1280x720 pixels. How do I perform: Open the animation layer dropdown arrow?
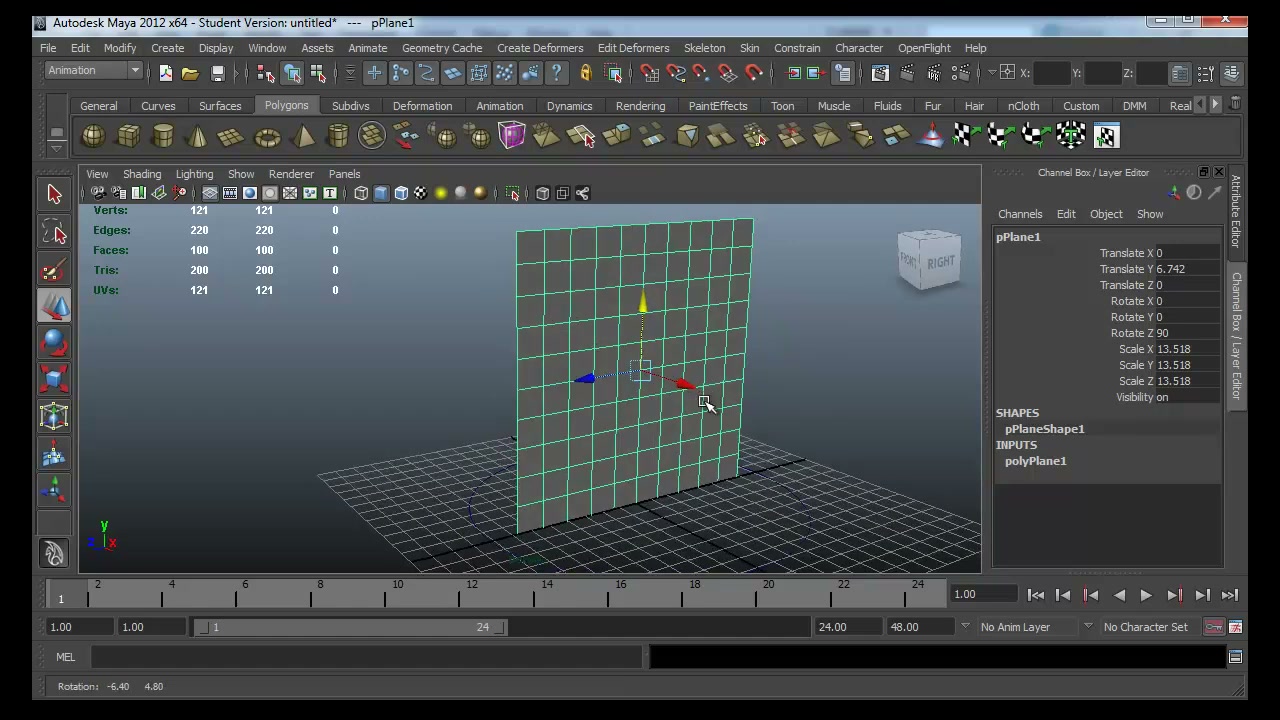965,627
